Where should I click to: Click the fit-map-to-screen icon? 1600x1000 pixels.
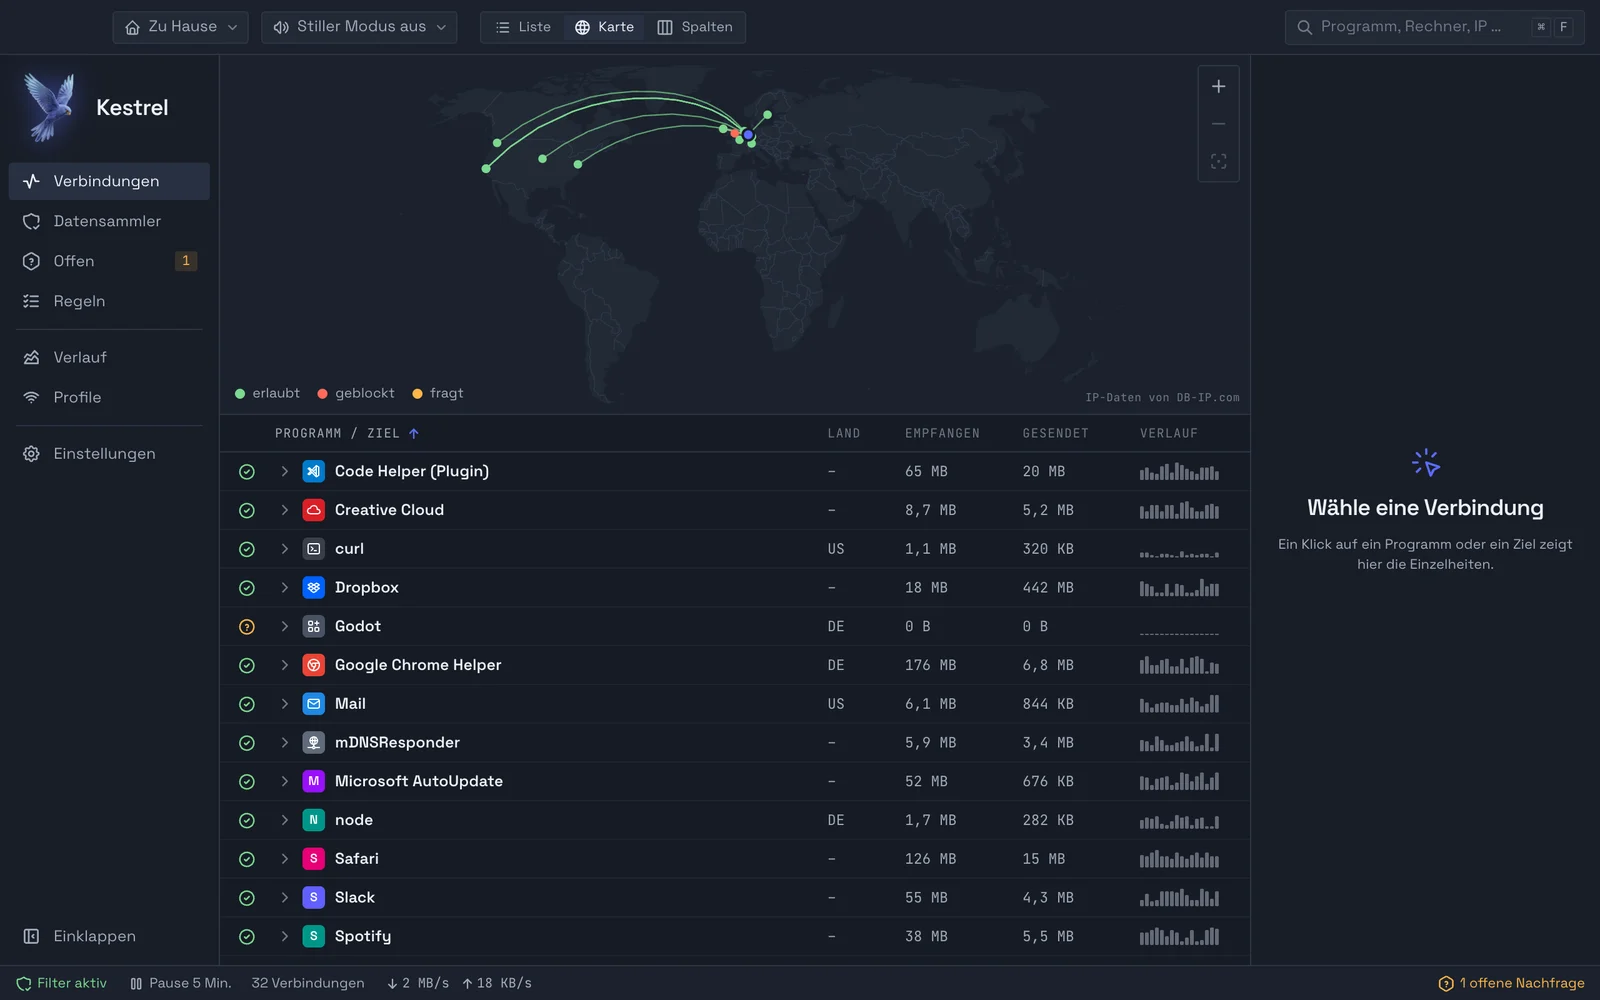point(1218,161)
